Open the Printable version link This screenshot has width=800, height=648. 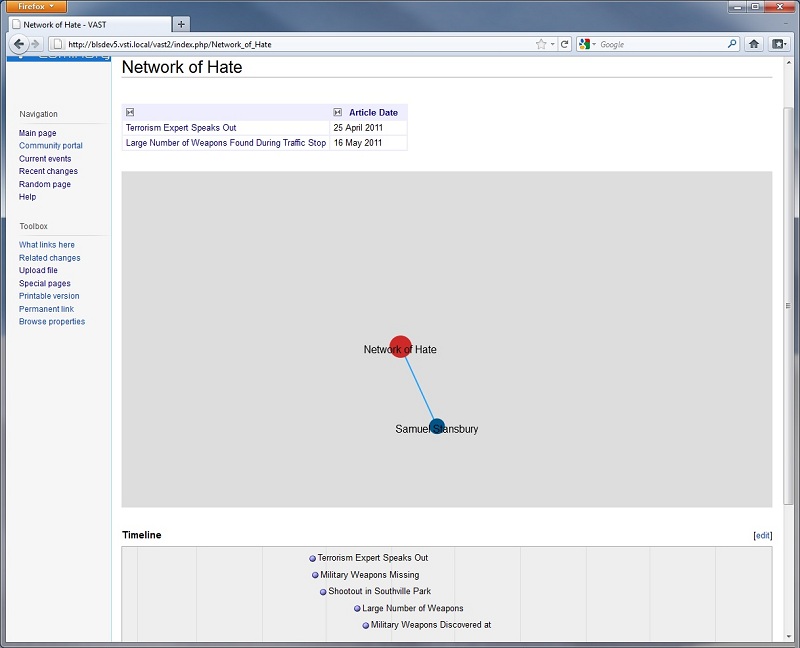(49, 296)
